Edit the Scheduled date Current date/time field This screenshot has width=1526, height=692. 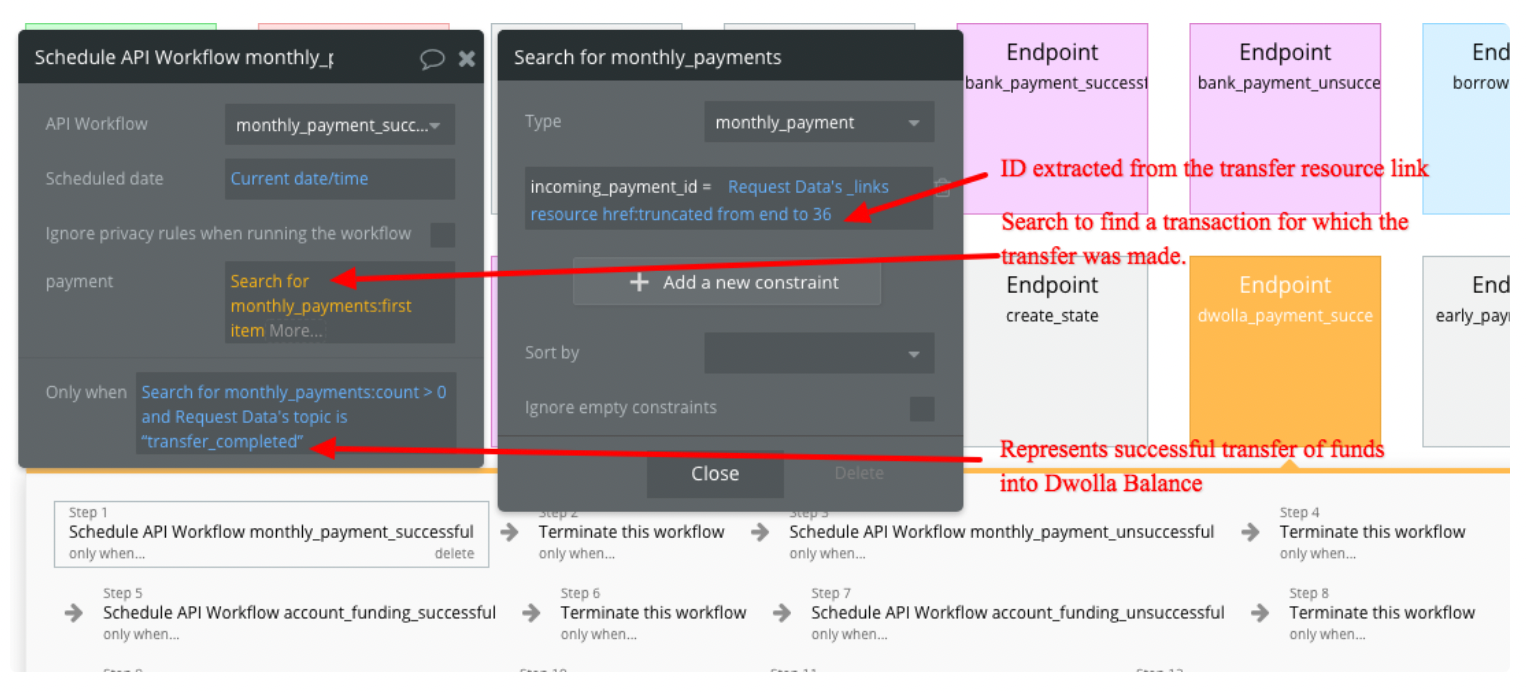coord(340,179)
